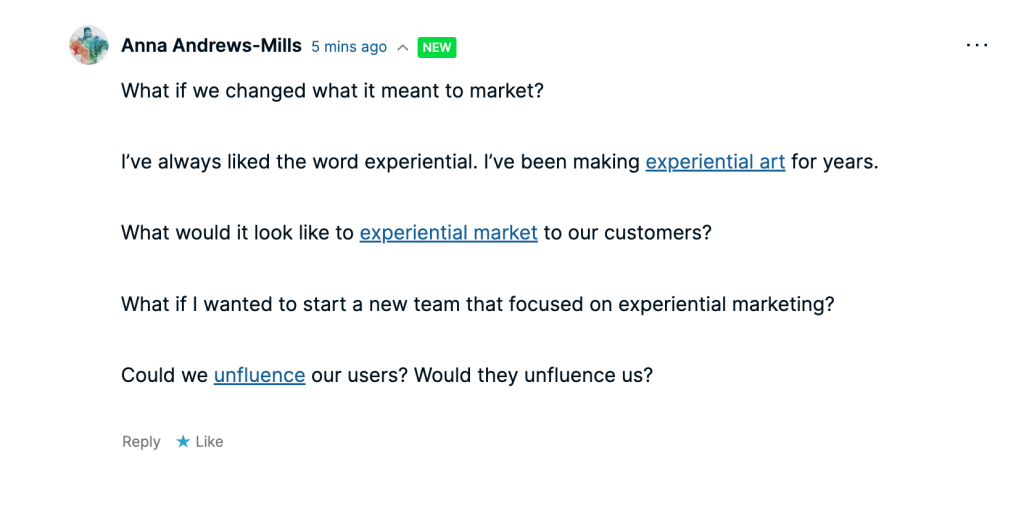Click Anna Andrews-Mills' profile avatar
The width and height of the screenshot is (1024, 519).
89,46
